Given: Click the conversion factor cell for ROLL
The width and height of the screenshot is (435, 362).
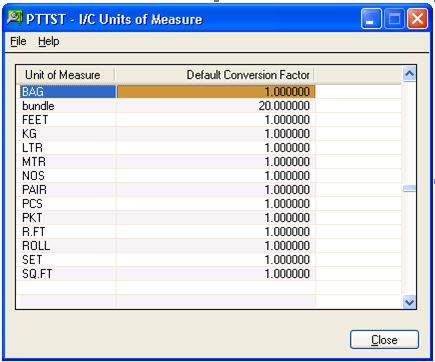Looking at the screenshot, I should (x=216, y=246).
